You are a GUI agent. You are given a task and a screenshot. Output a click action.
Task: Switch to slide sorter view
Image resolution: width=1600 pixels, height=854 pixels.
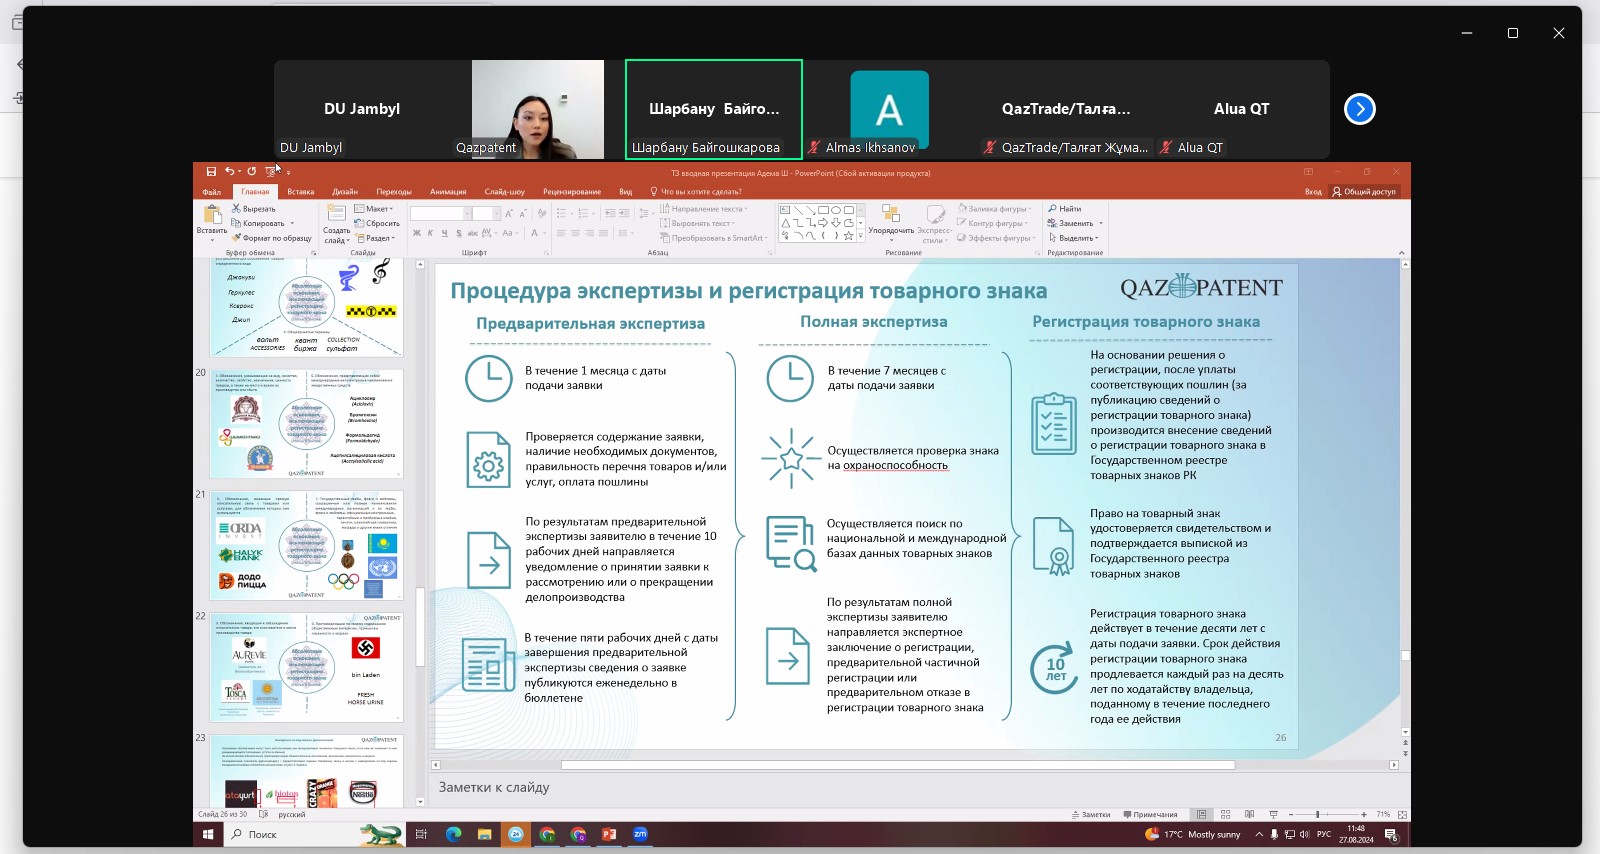pyautogui.click(x=1225, y=815)
